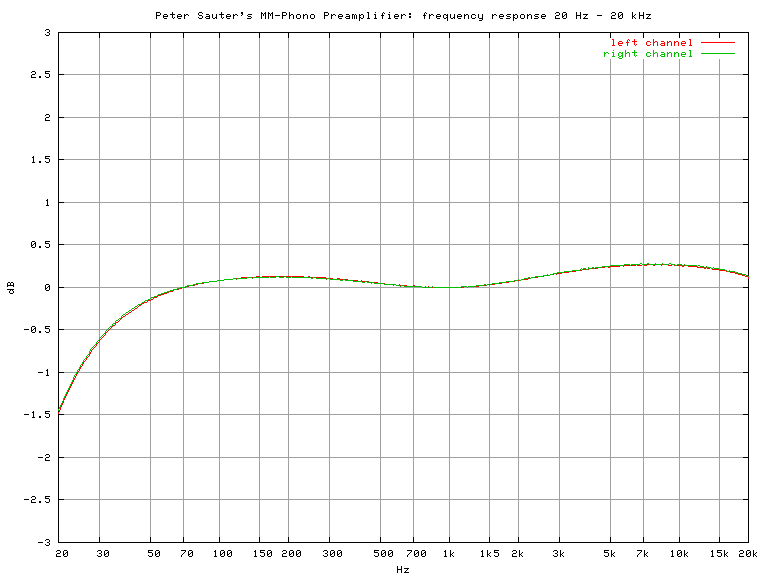Click the '20' frequency tick label

[61, 553]
